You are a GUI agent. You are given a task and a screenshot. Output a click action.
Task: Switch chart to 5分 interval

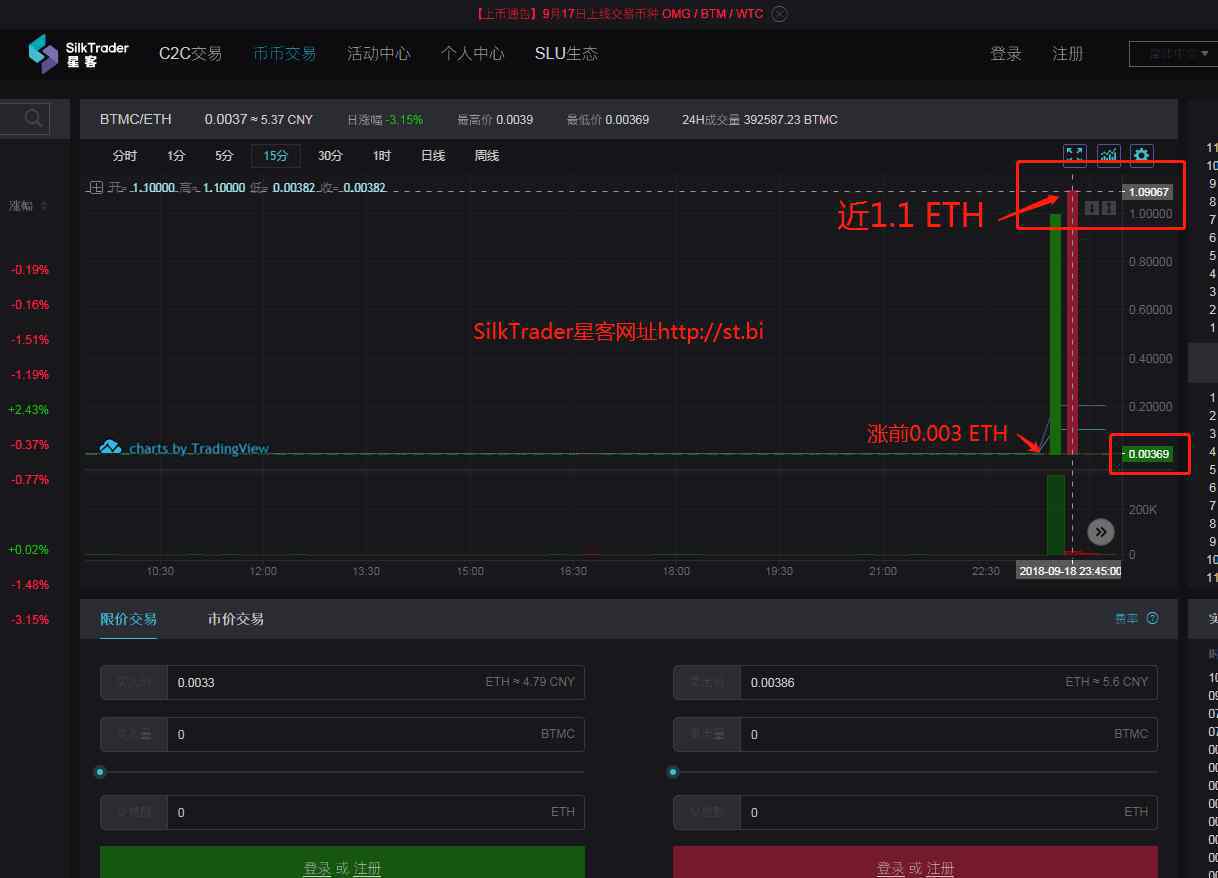point(224,156)
